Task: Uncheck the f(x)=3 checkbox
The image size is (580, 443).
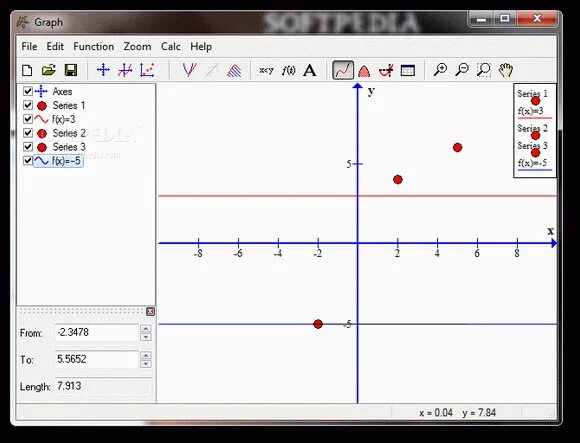Action: coord(28,119)
